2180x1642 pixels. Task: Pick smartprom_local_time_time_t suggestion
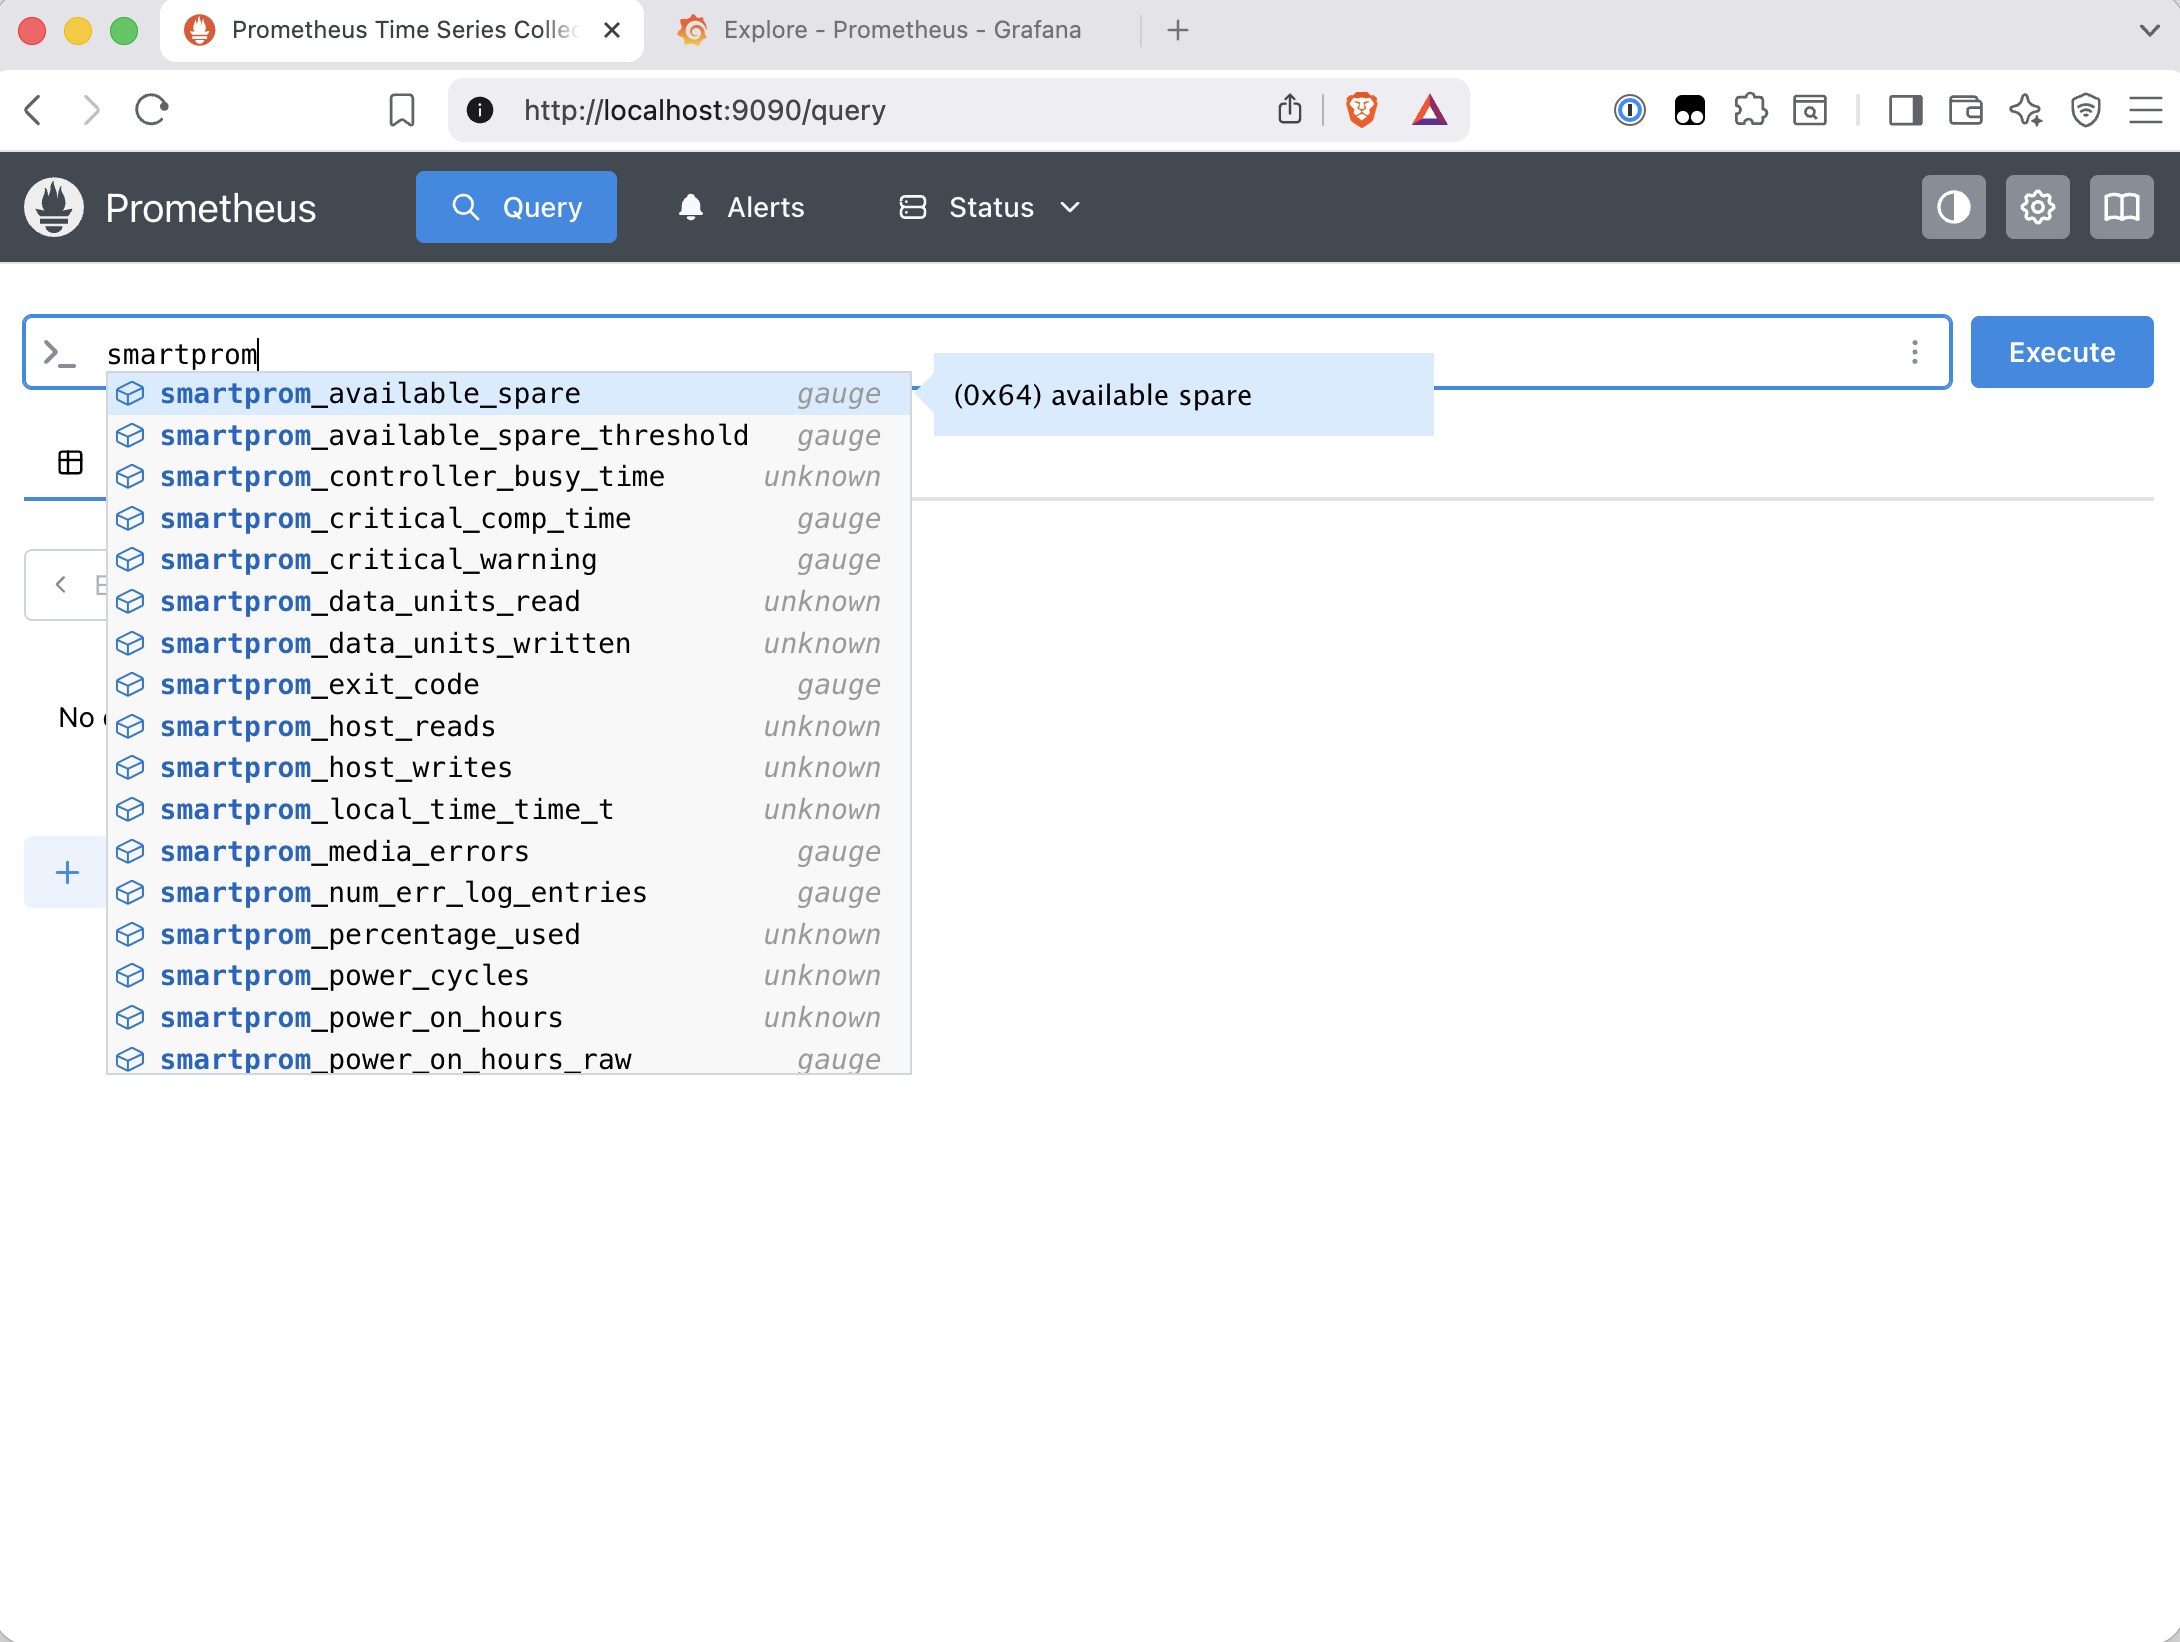click(509, 810)
